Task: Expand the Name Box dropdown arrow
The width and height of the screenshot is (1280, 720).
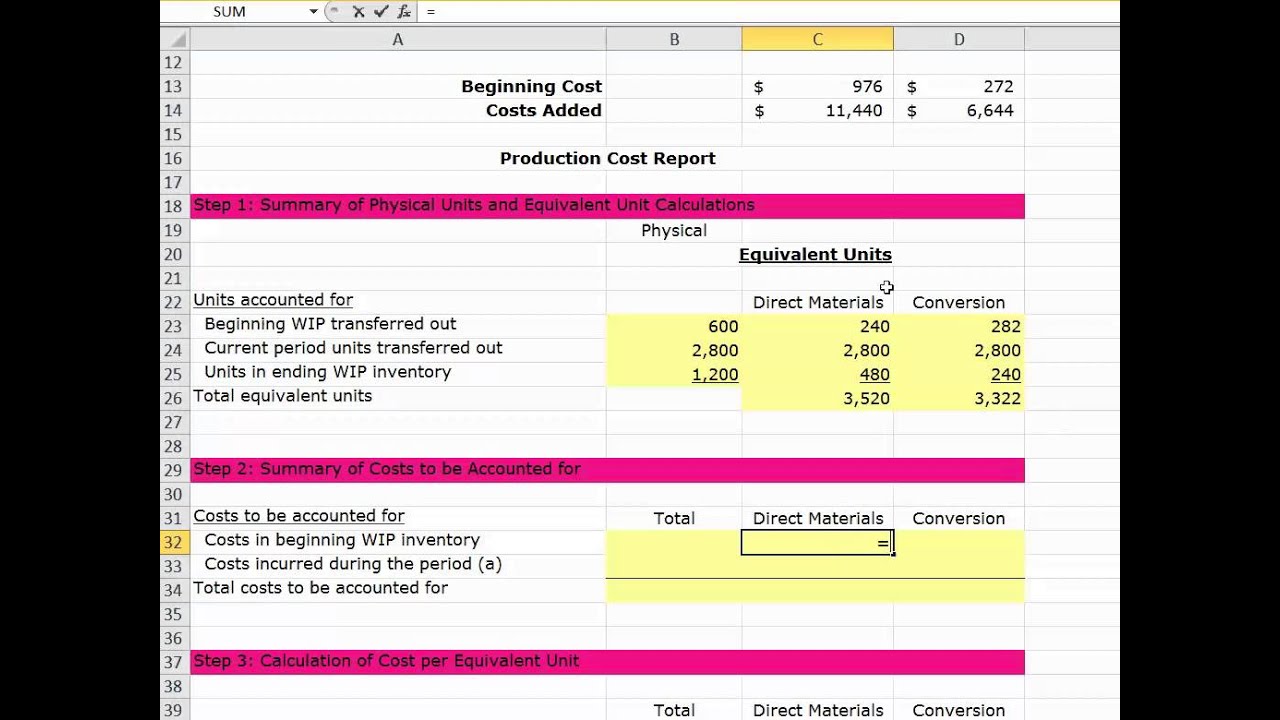Action: pyautogui.click(x=313, y=12)
